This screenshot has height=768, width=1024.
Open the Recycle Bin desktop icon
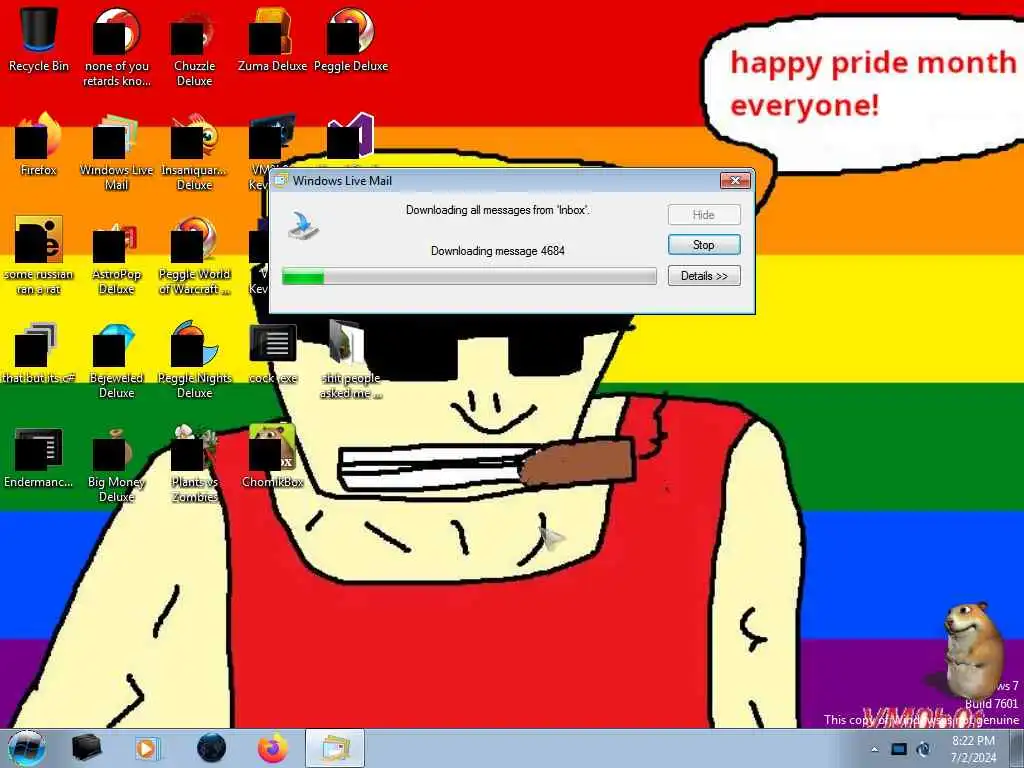pos(39,39)
